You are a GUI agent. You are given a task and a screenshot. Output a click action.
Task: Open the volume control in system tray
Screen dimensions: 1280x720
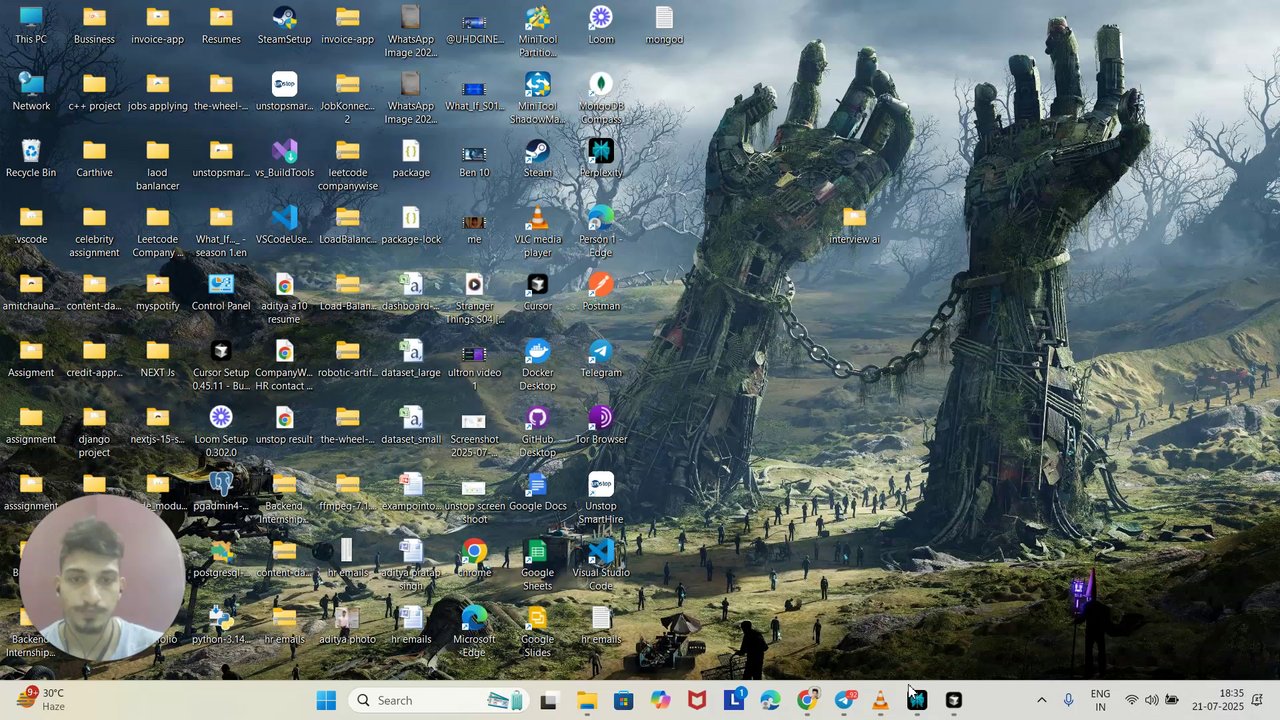tap(1151, 700)
